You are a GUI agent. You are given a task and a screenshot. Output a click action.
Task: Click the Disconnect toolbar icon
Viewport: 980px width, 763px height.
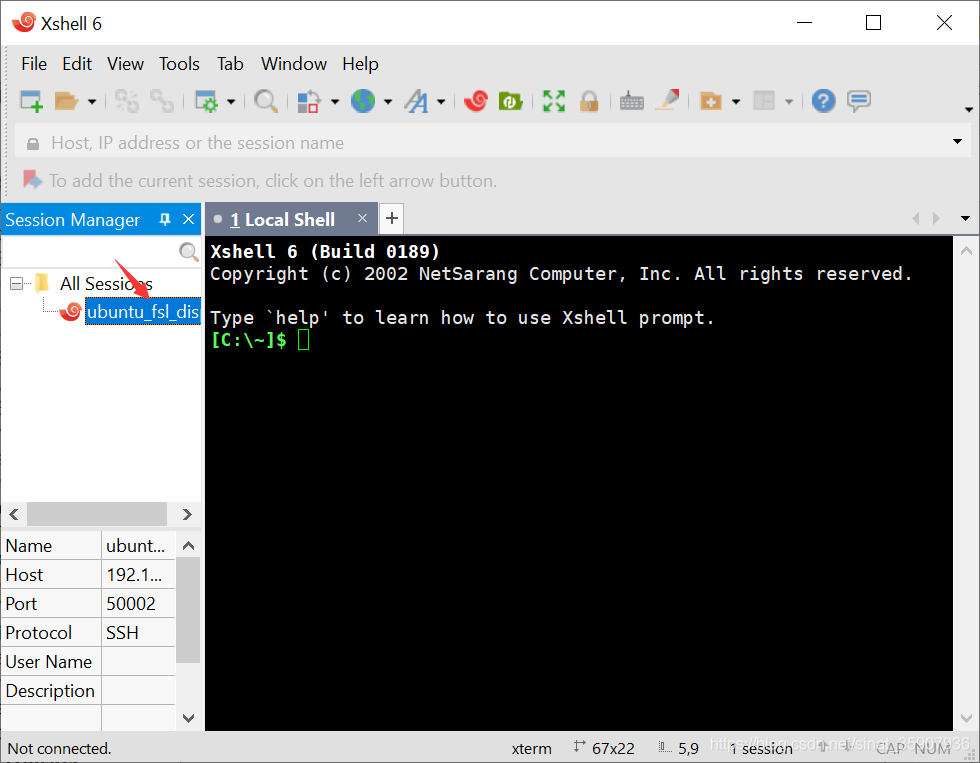pos(162,101)
